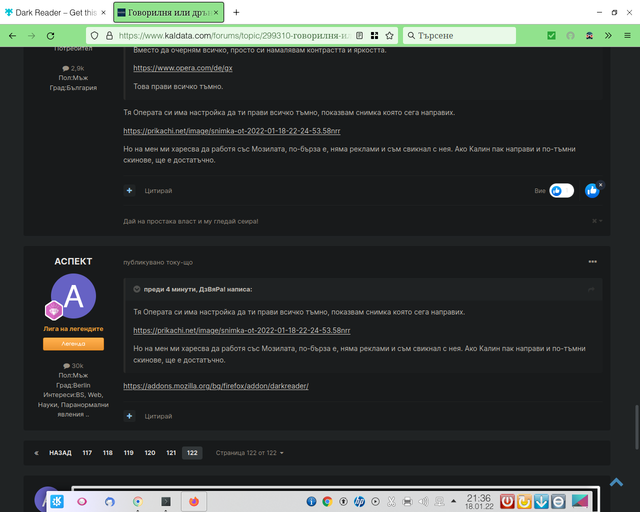The height and width of the screenshot is (512, 640).
Task: Click the clock showing 21:36
Action: (479, 501)
